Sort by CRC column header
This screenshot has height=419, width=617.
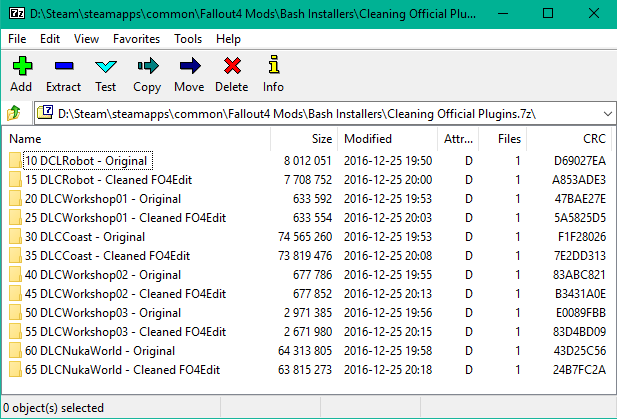569,139
